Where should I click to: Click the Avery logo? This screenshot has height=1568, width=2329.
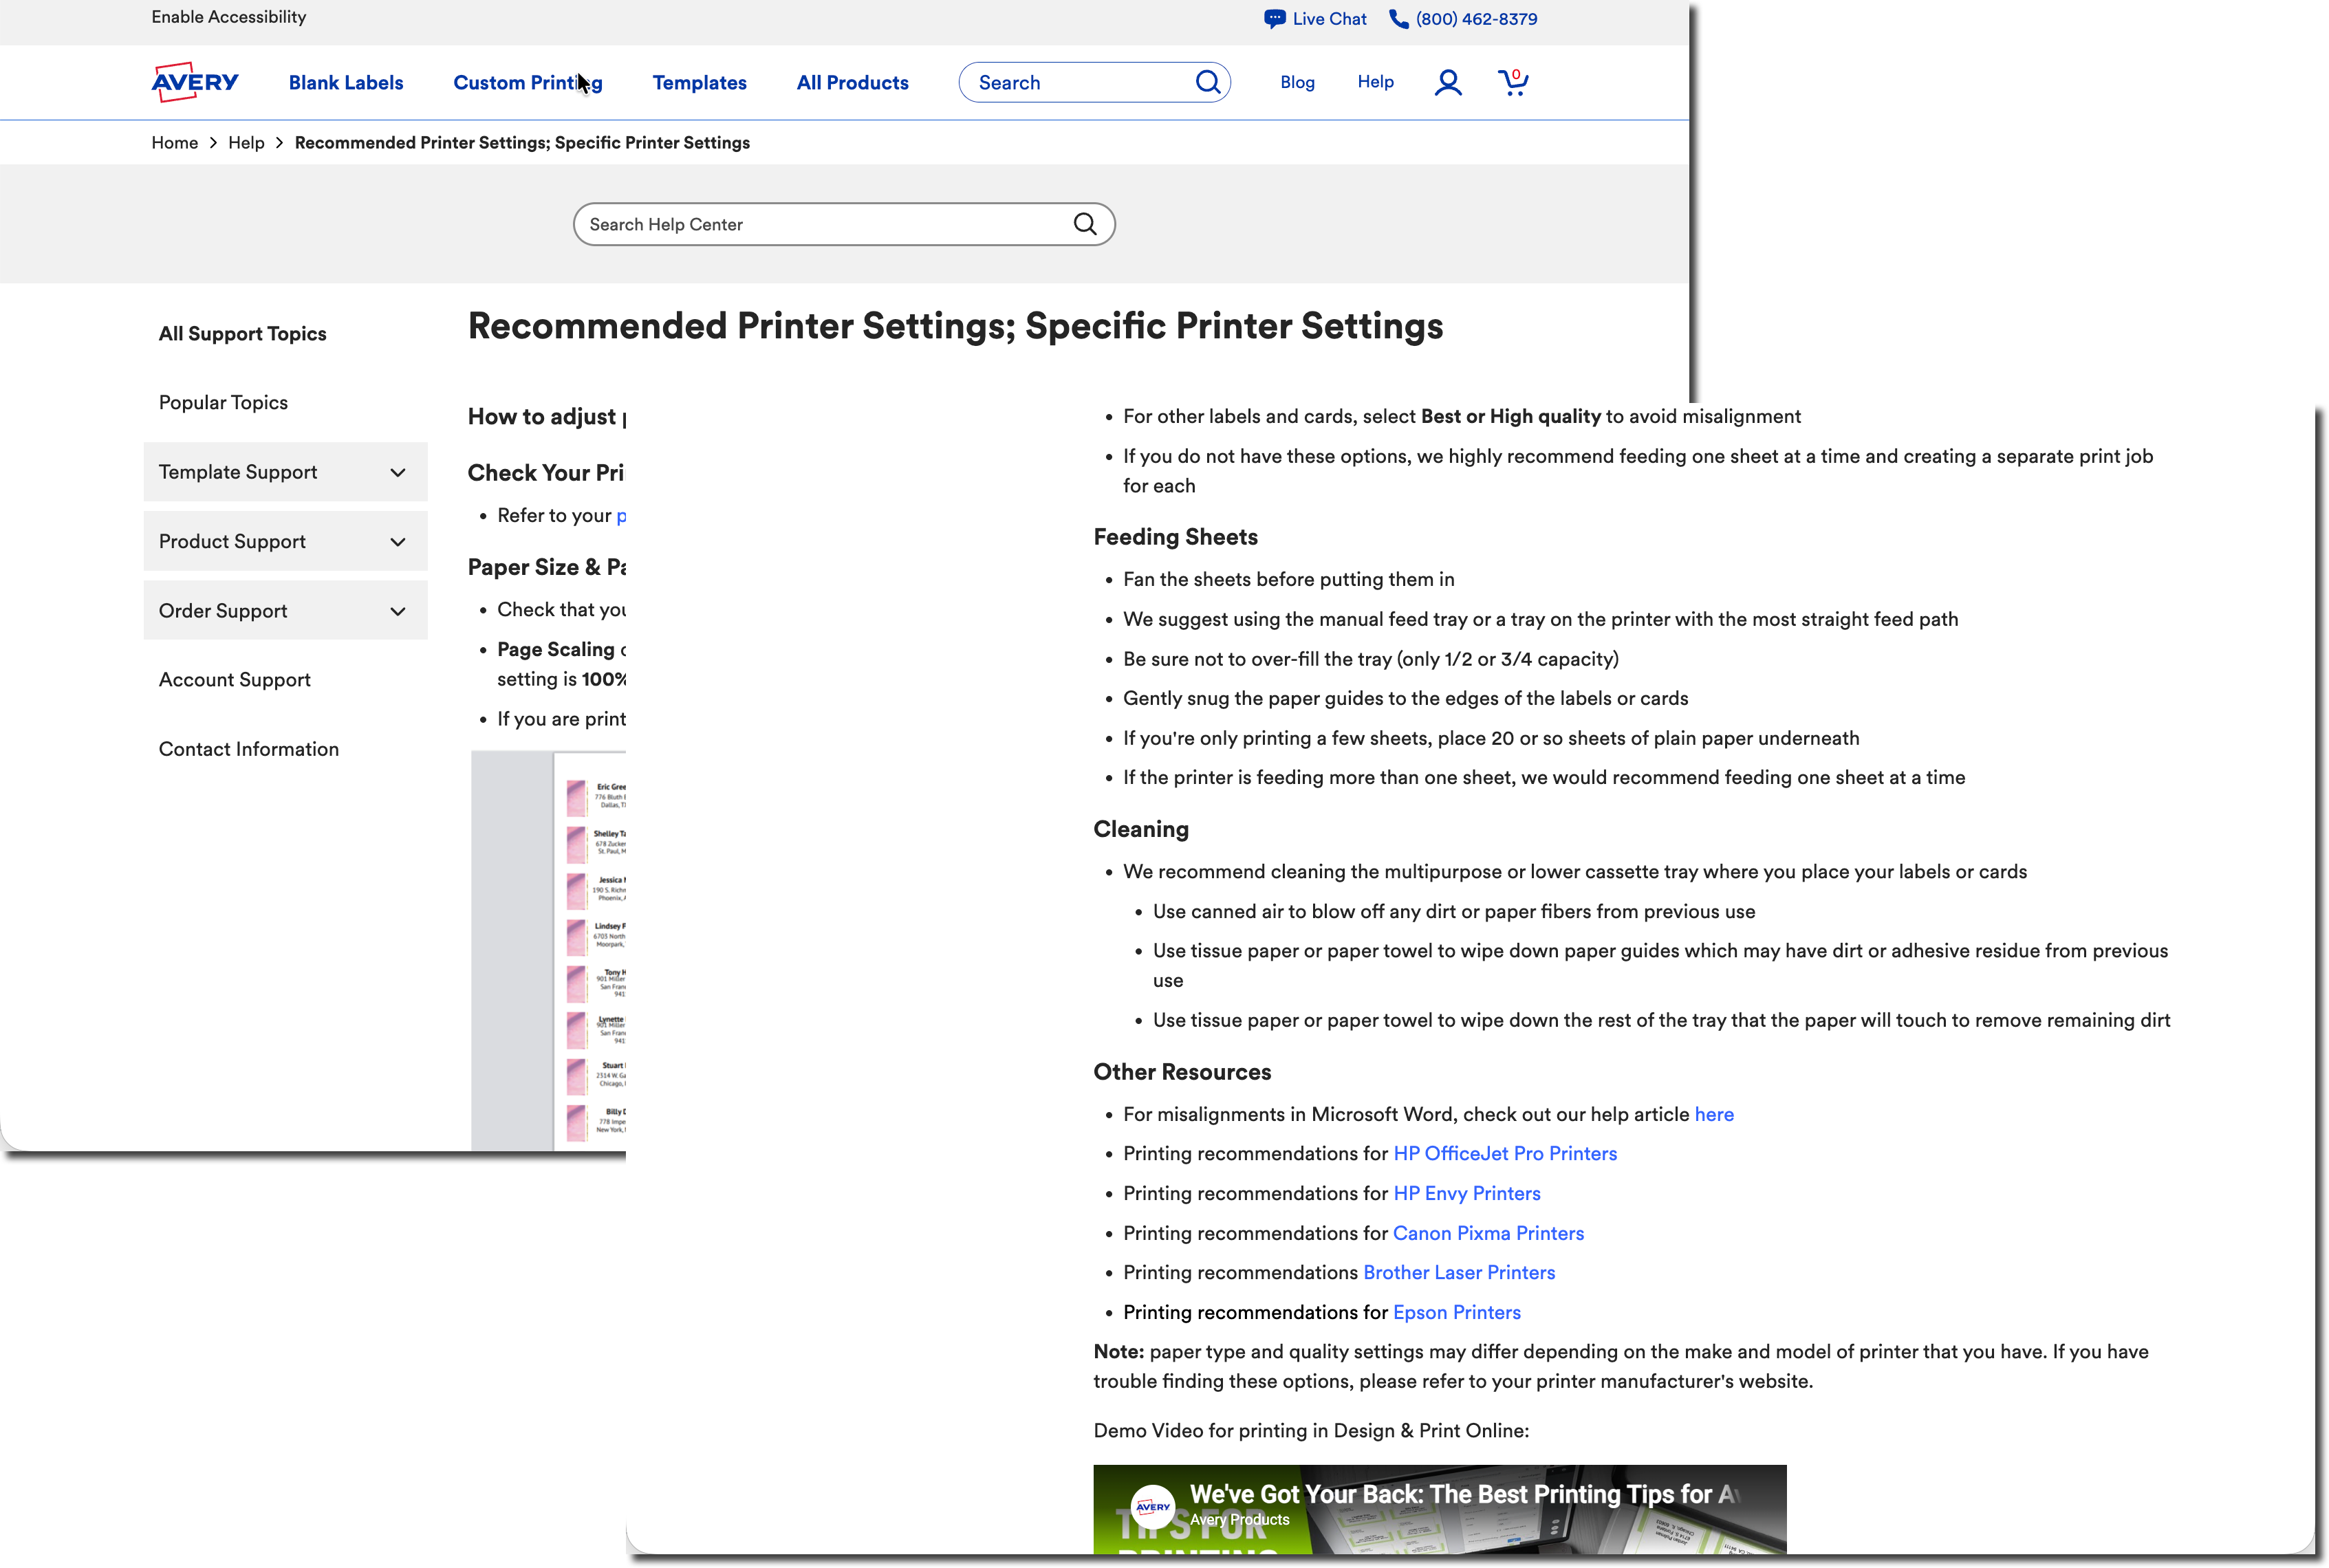[195, 82]
